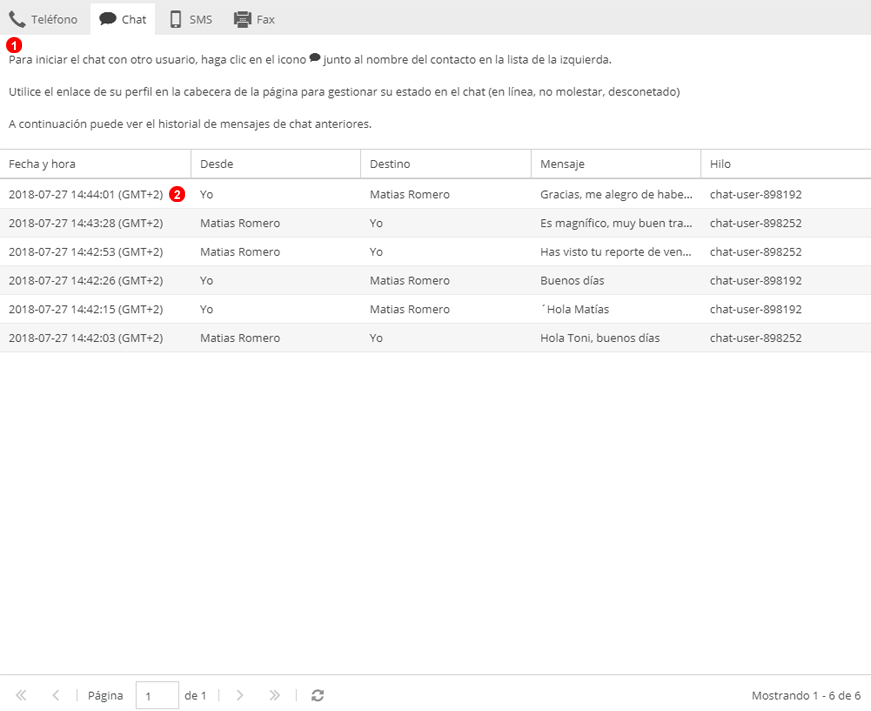Click the Destino column header
Image resolution: width=871 pixels, height=711 pixels.
390,164
